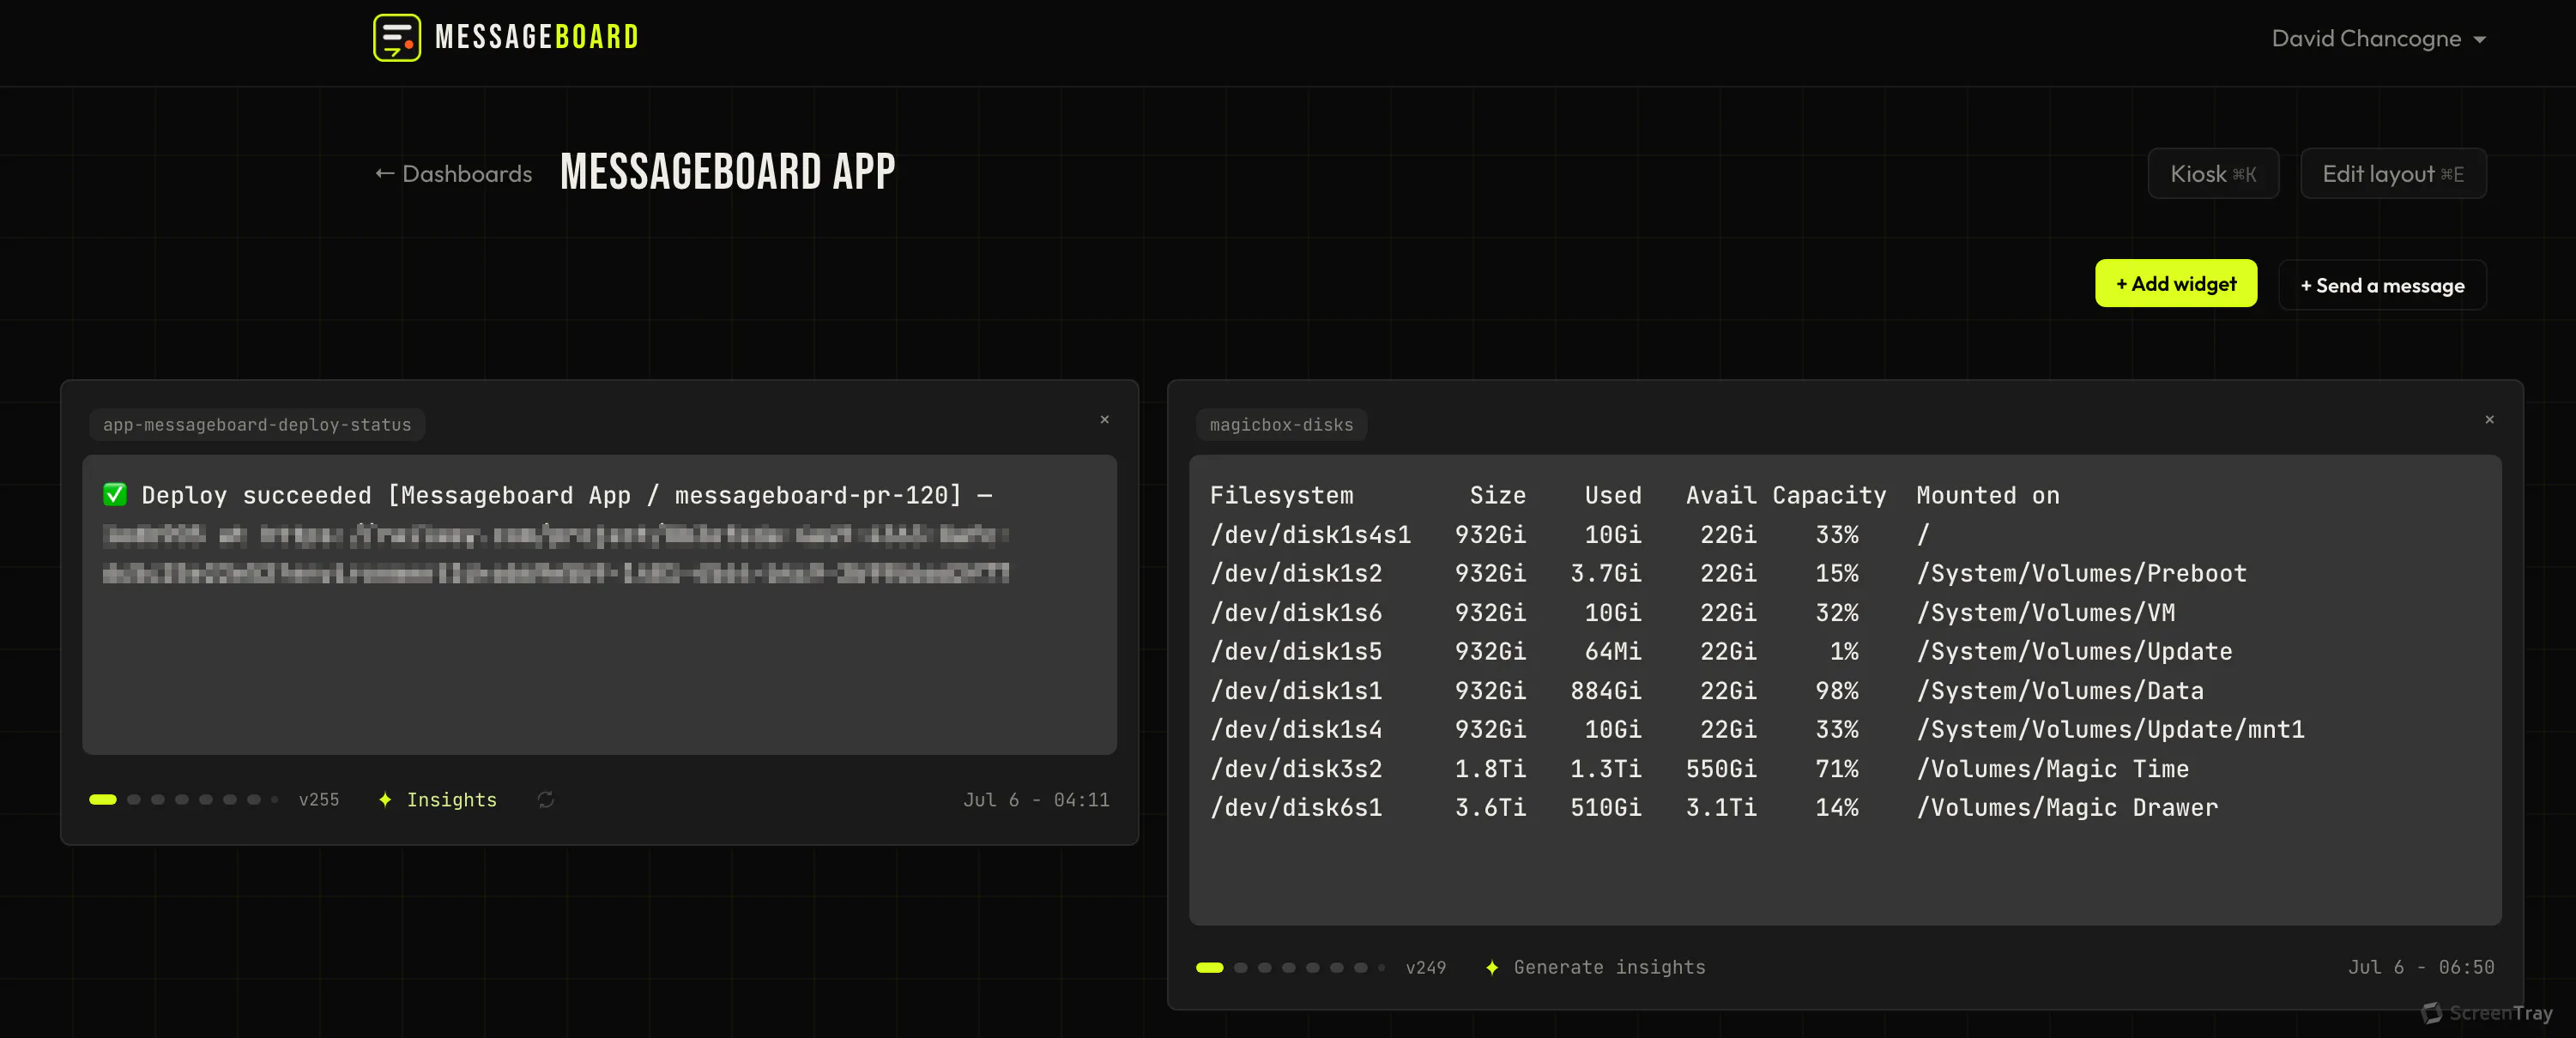Click the 1.8Ti size value
The image size is (2576, 1038).
1491,769
